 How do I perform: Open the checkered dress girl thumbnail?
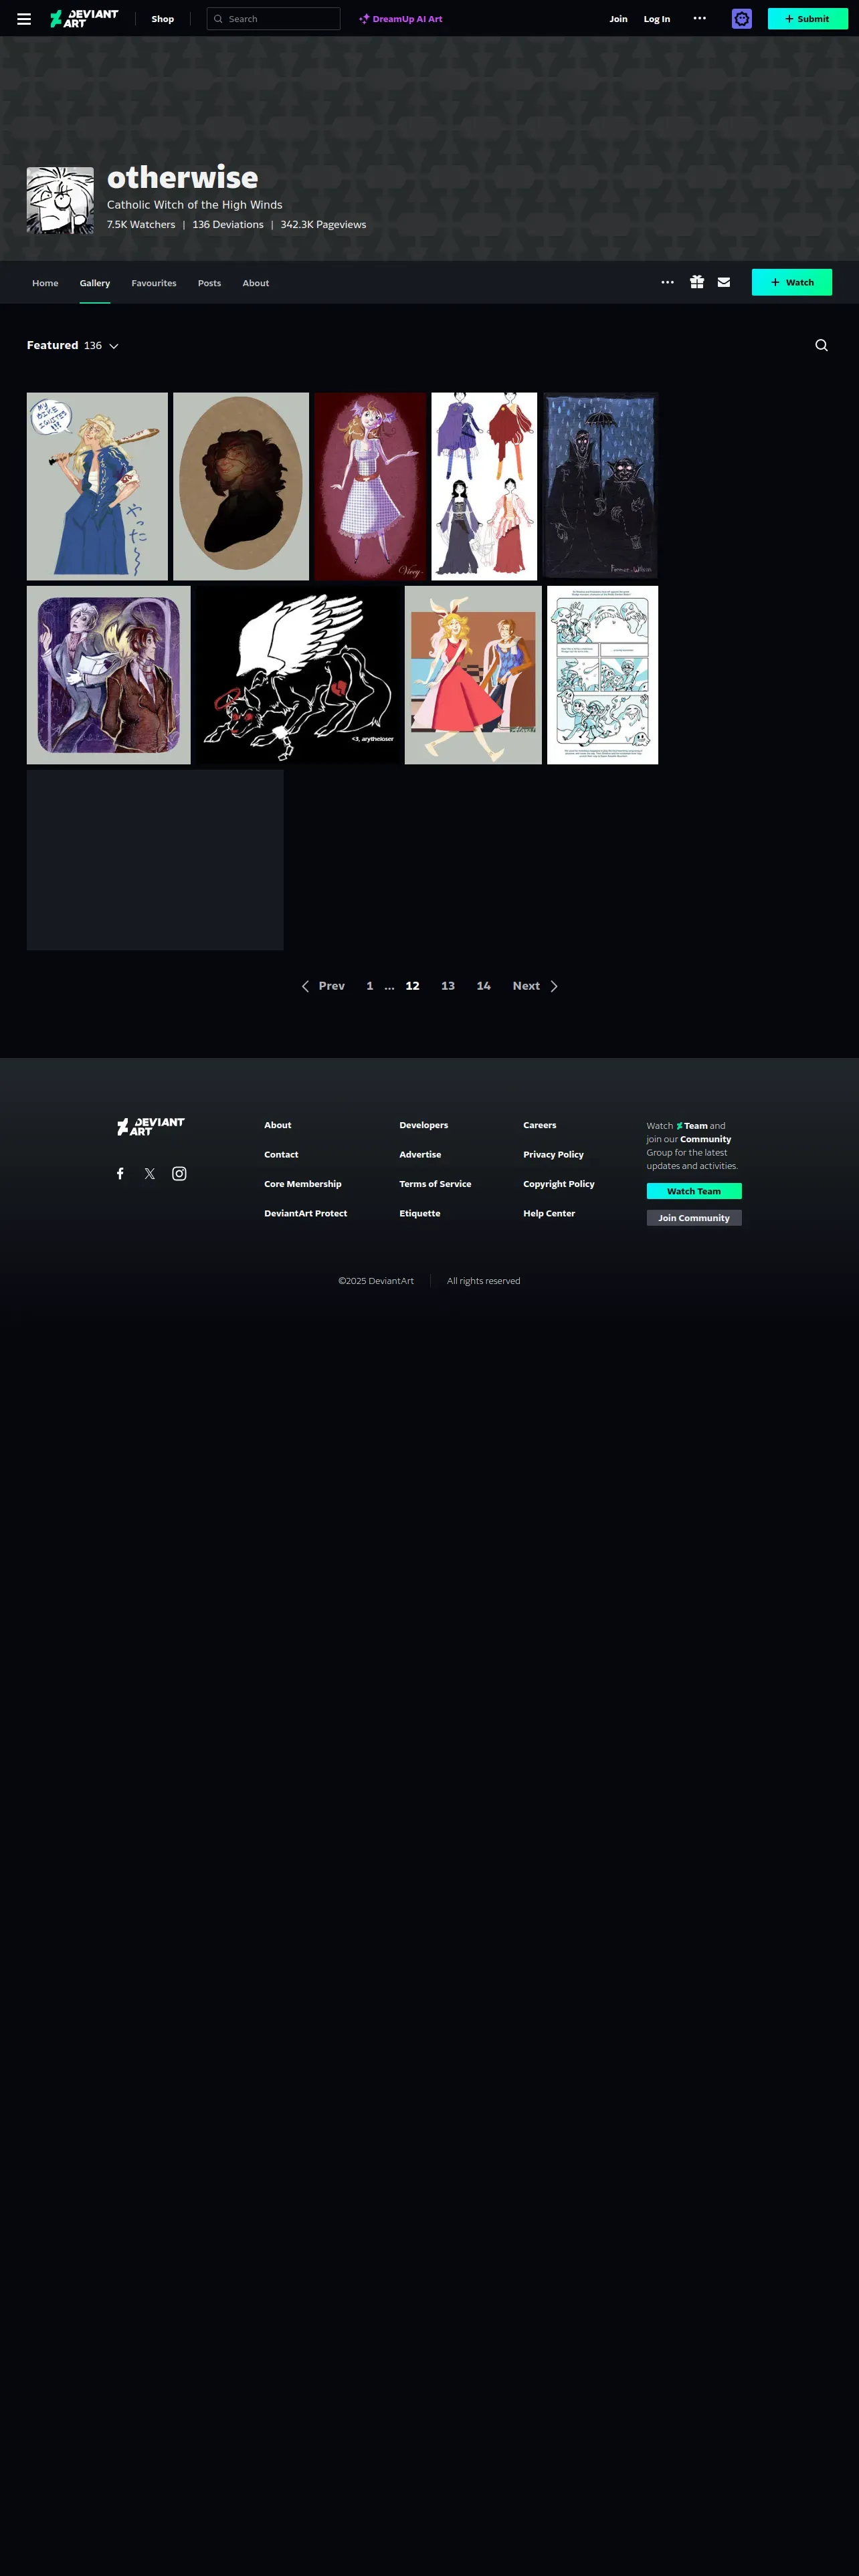click(x=370, y=487)
